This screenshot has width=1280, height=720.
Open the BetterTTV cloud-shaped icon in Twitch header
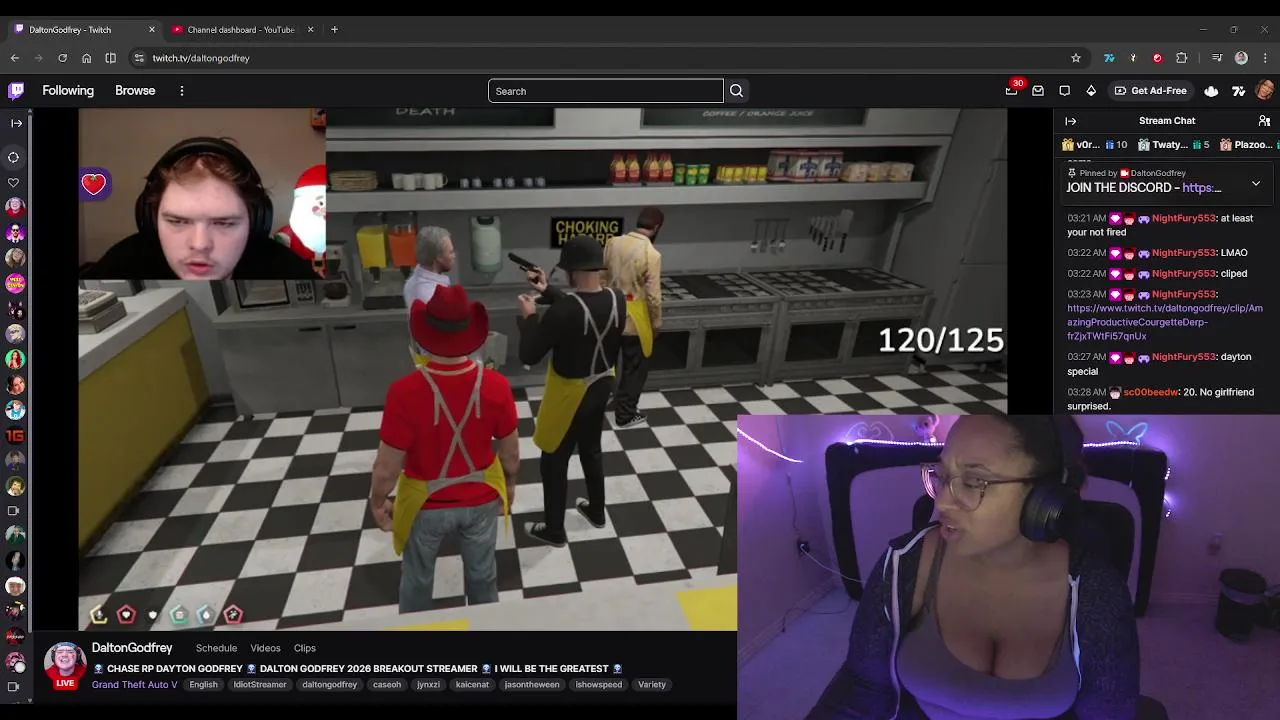coord(1211,91)
